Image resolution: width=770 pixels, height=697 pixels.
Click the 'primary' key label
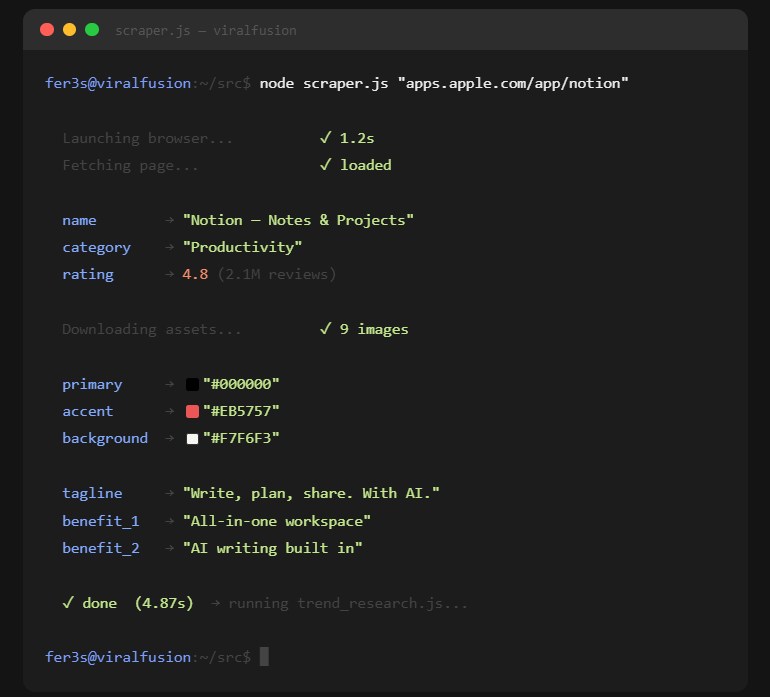coord(92,385)
